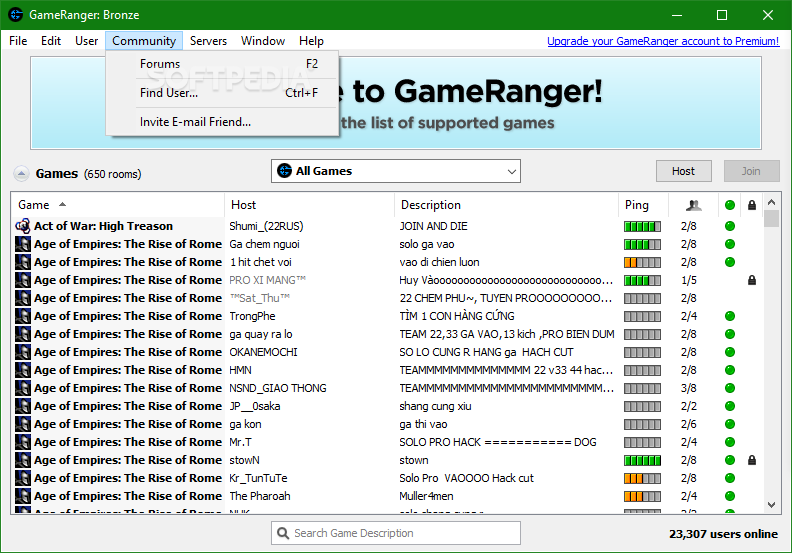
Task: Click game icon in The Pharoah row
Action: pos(23,496)
